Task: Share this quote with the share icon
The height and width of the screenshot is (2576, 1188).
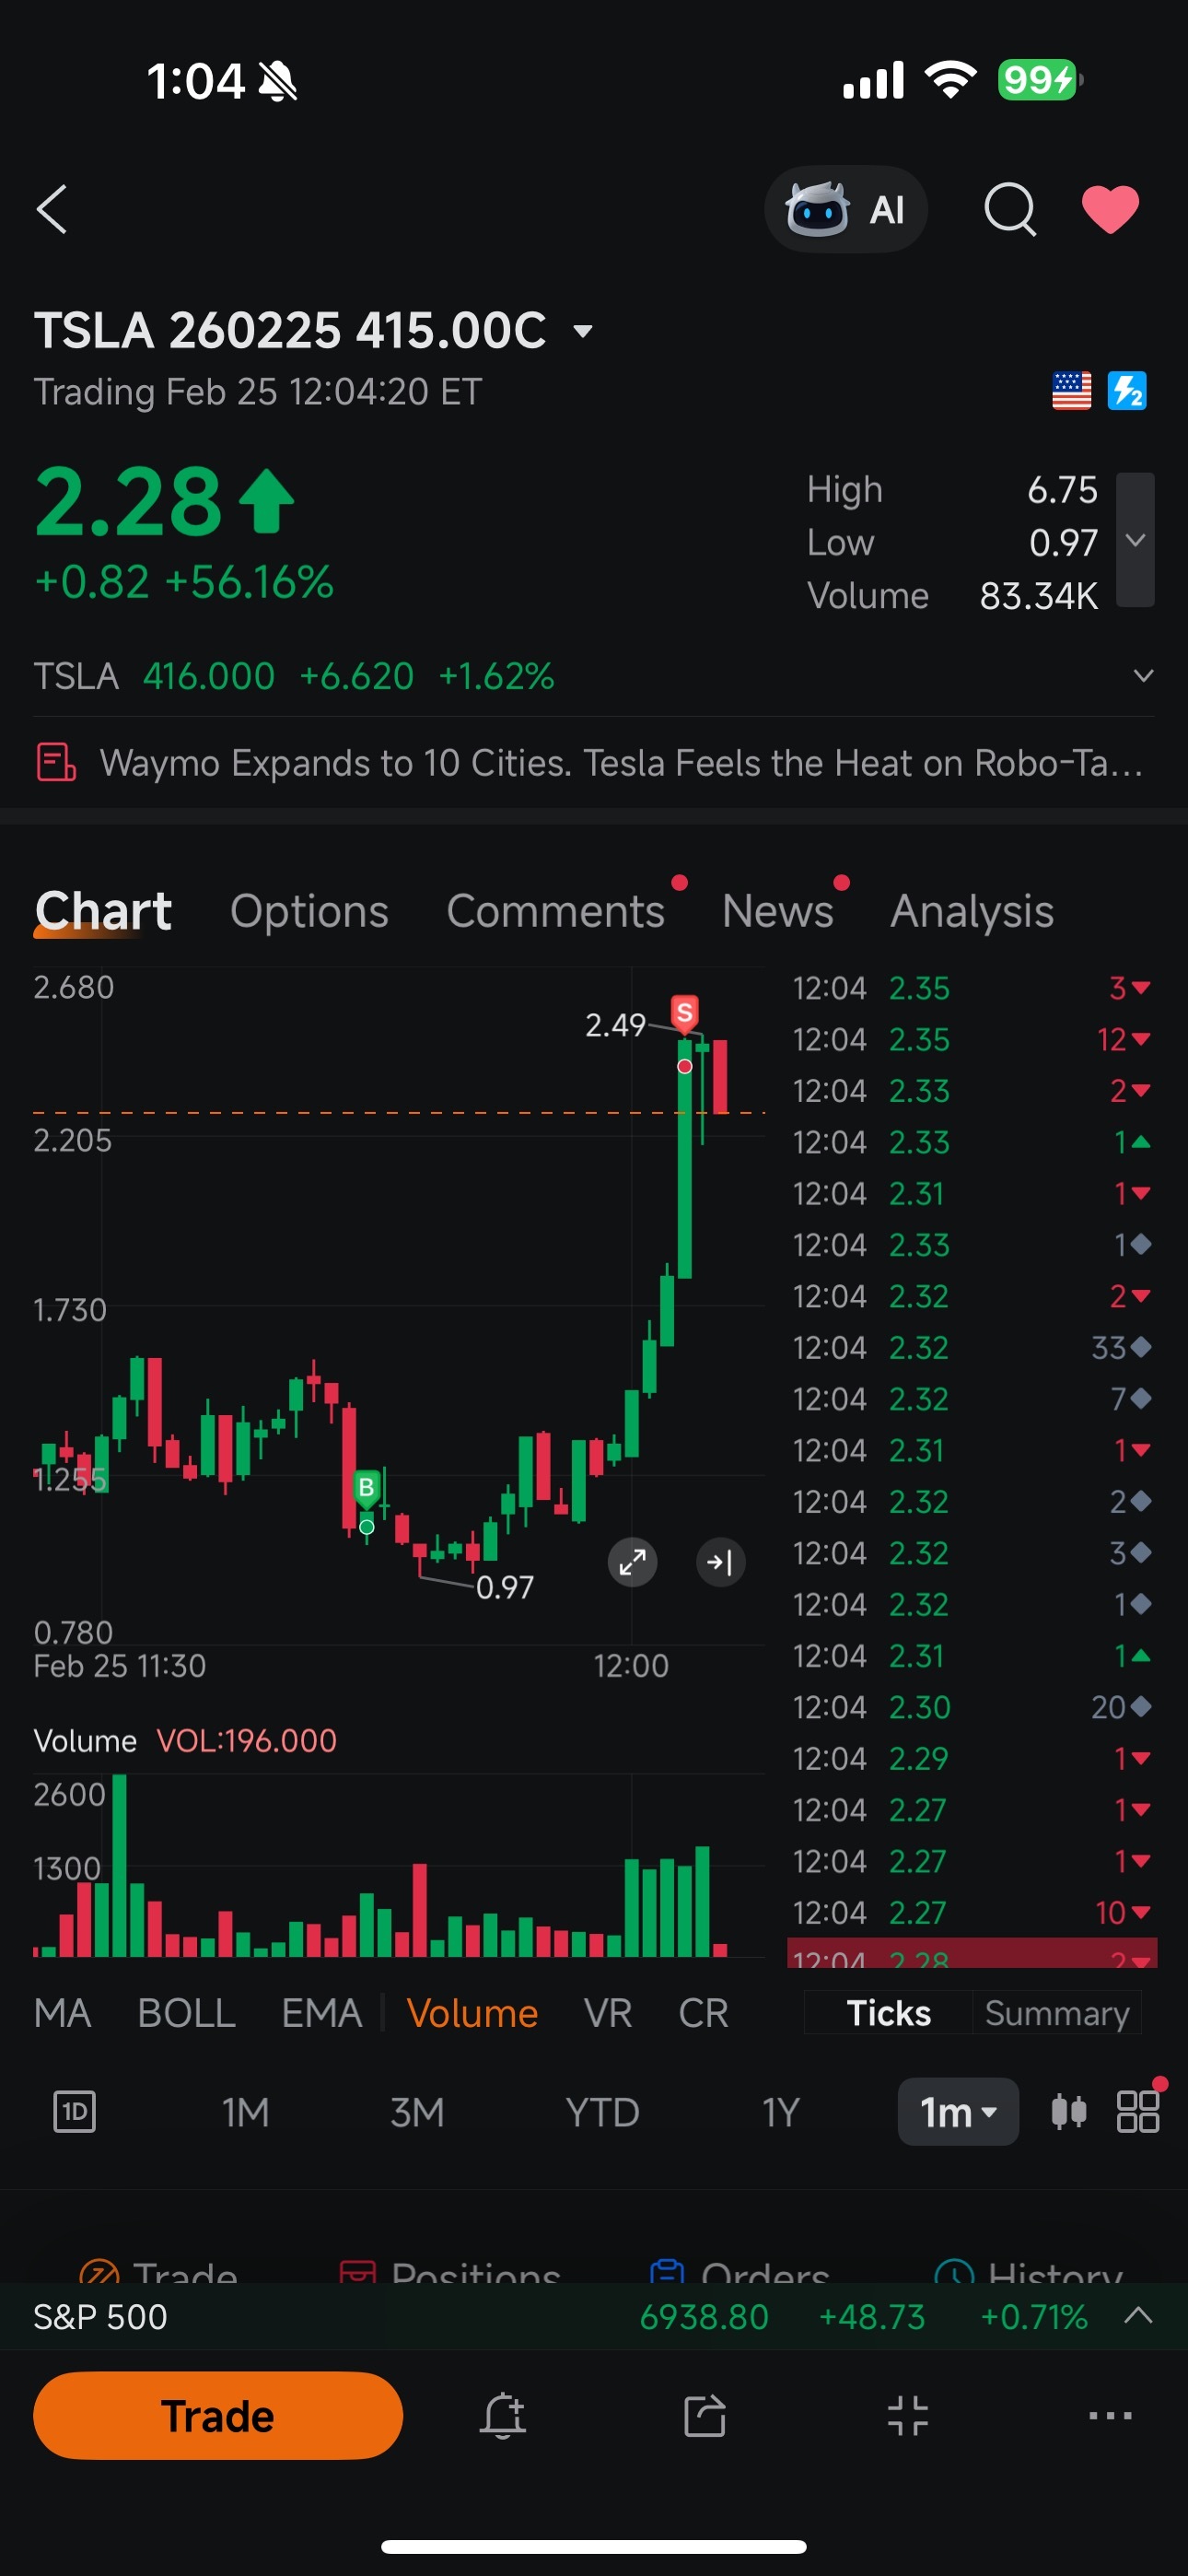Action: tap(704, 2416)
